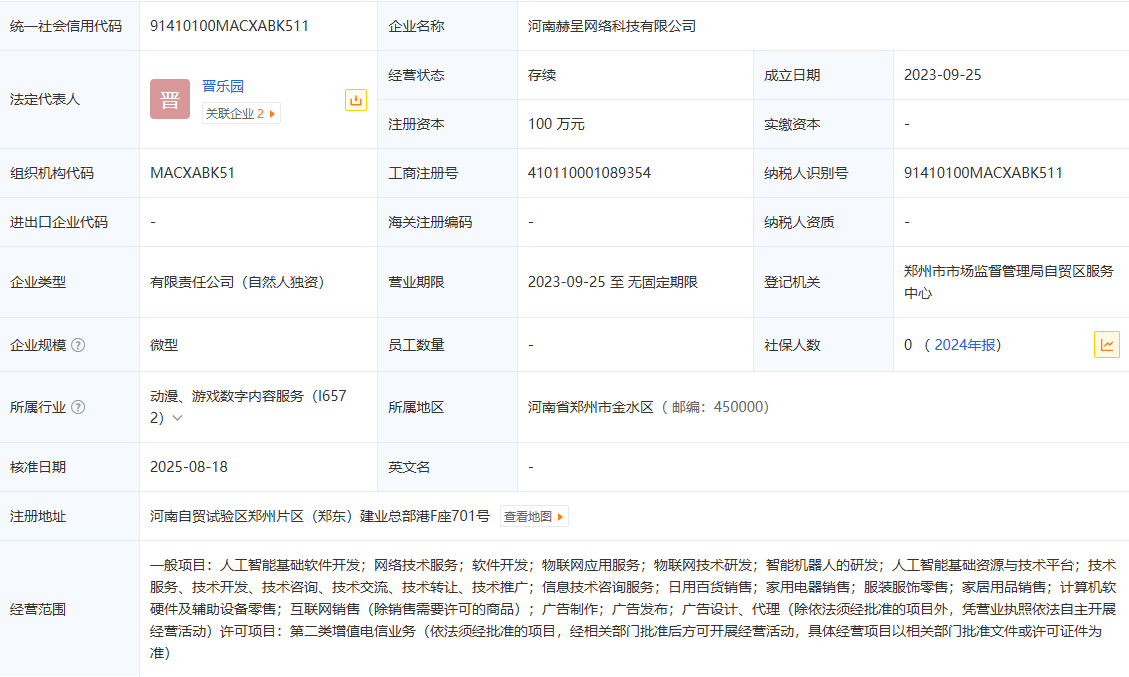Image resolution: width=1129 pixels, height=677 pixels.
Task: Expand the 关联企业 2 list
Action: tap(241, 114)
